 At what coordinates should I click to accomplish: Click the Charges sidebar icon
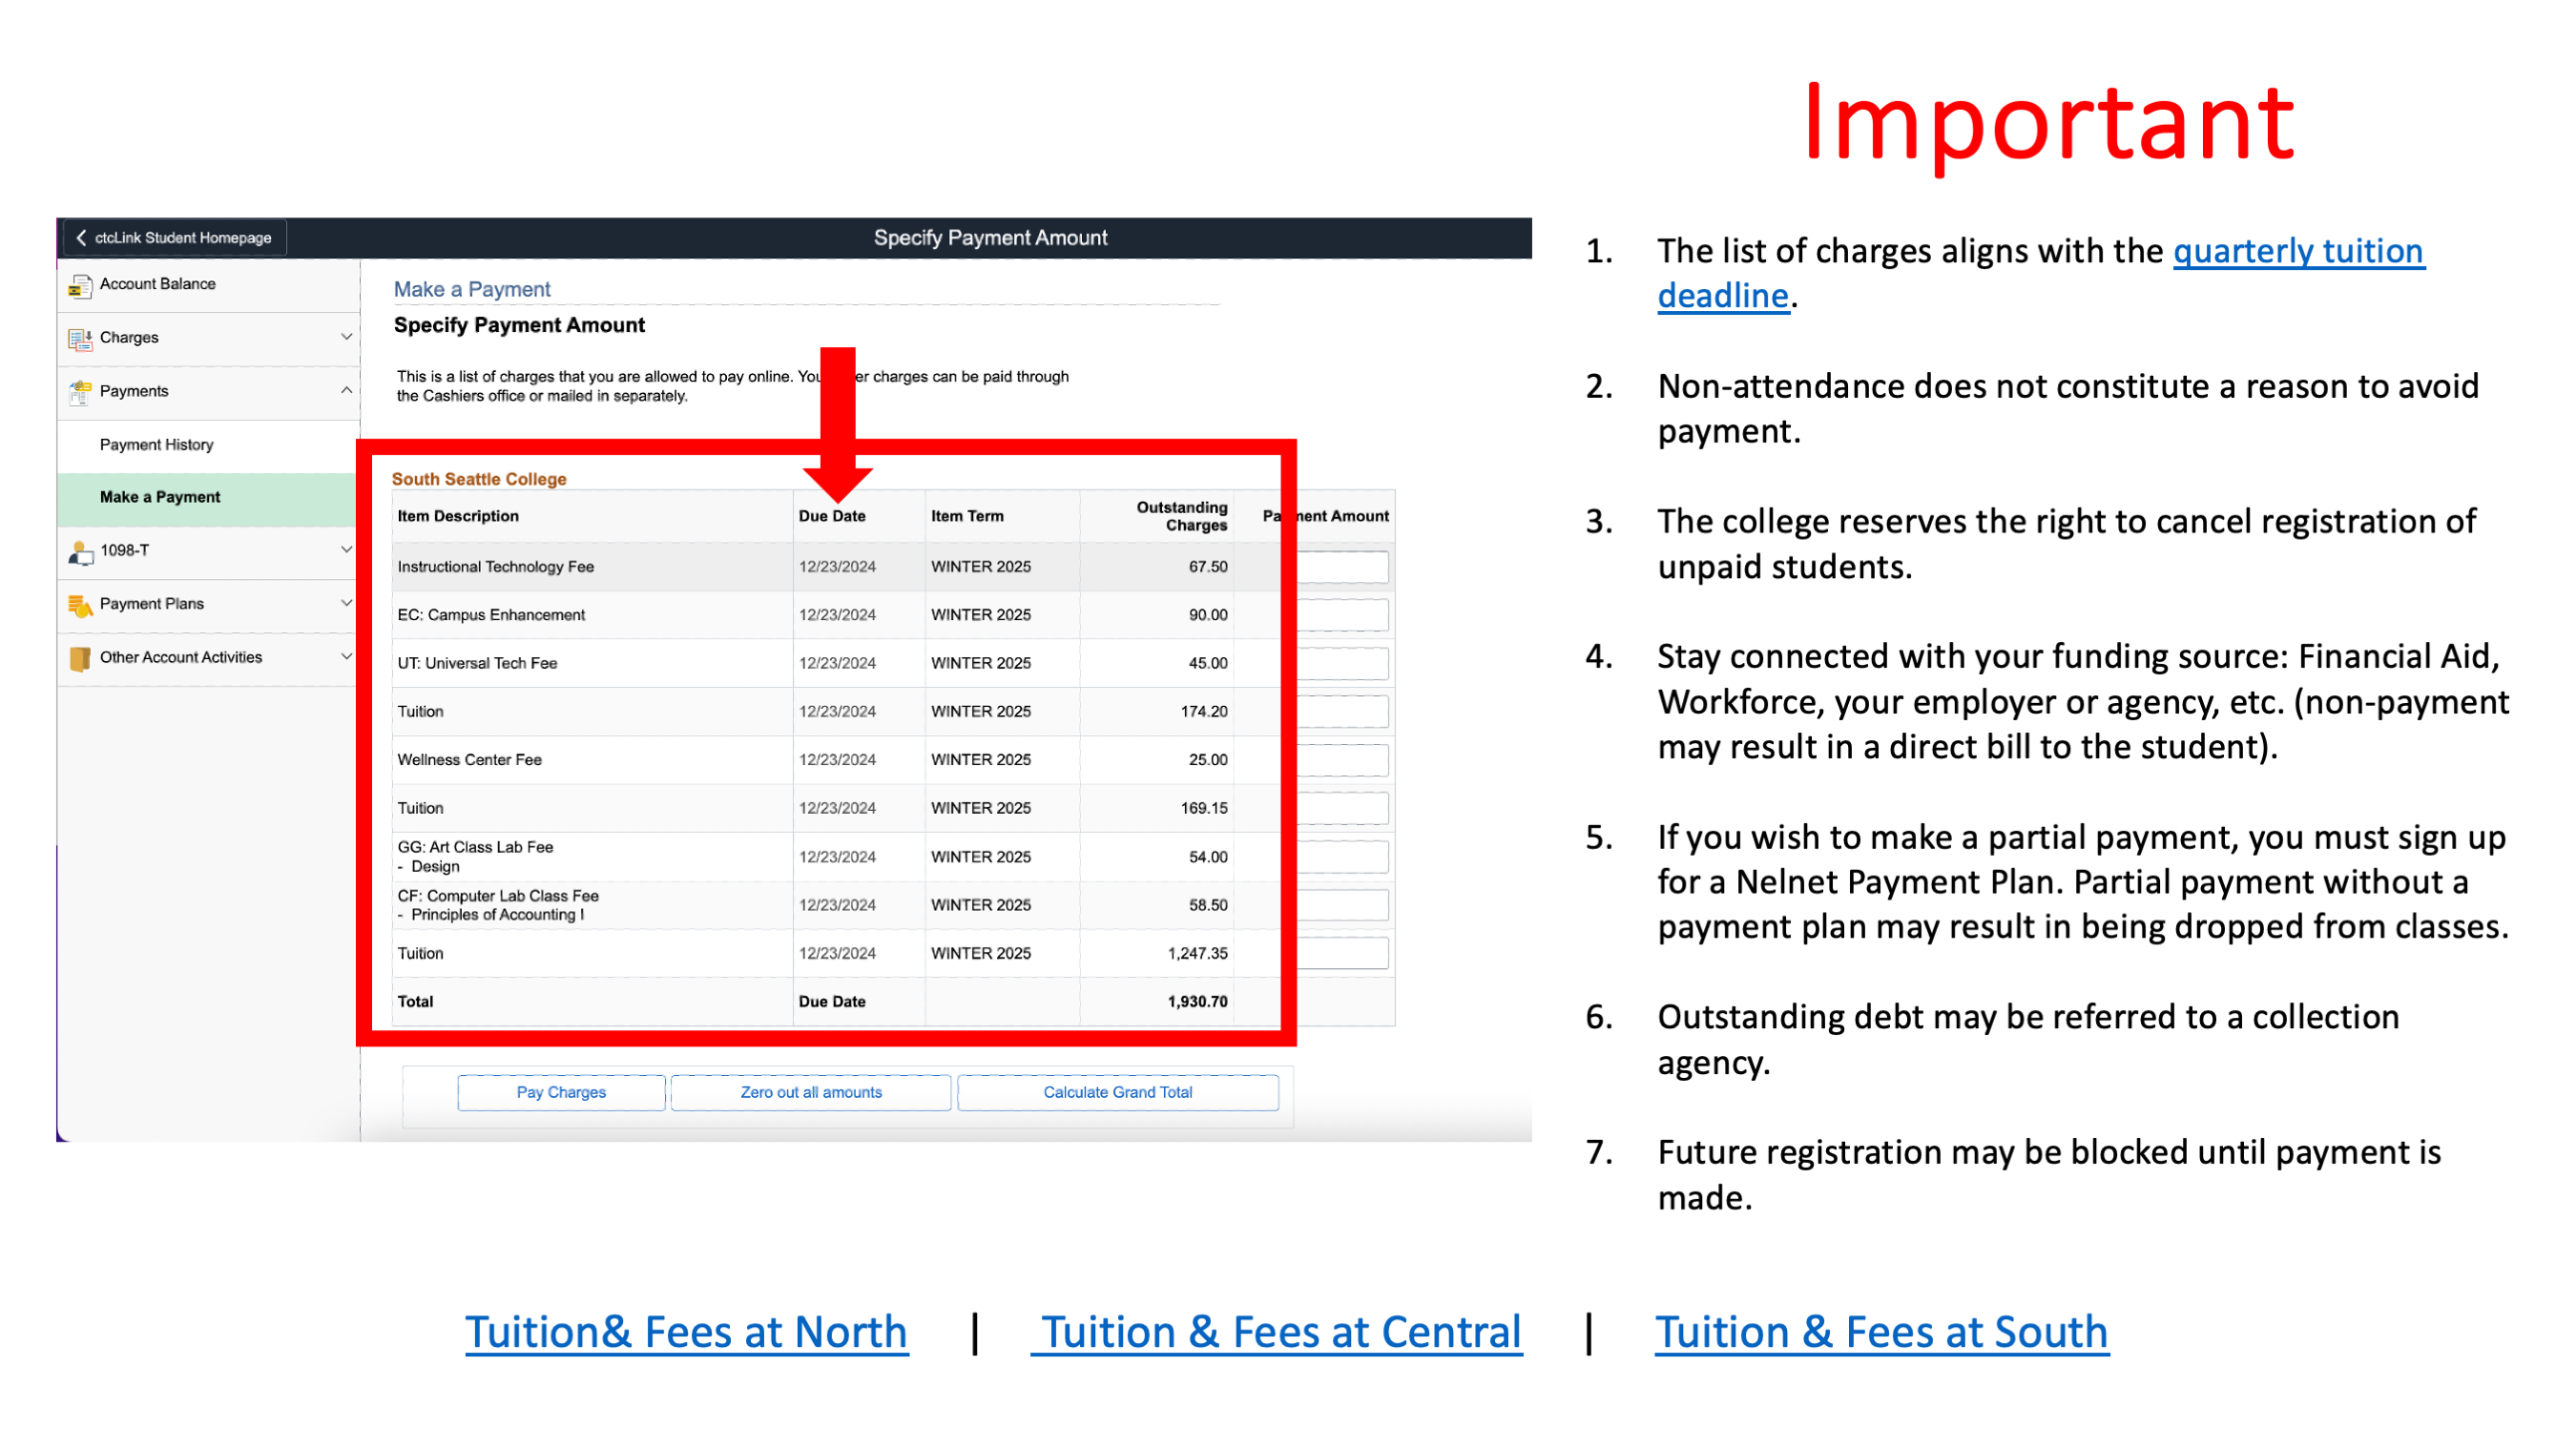(83, 338)
